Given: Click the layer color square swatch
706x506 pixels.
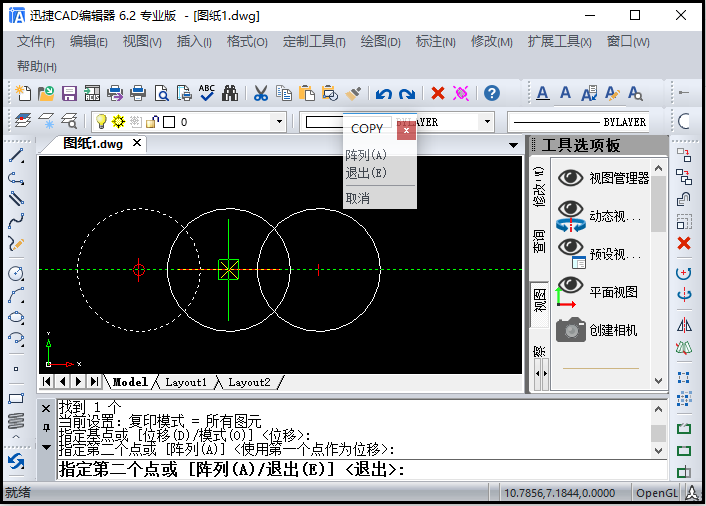Looking at the screenshot, I should (169, 122).
